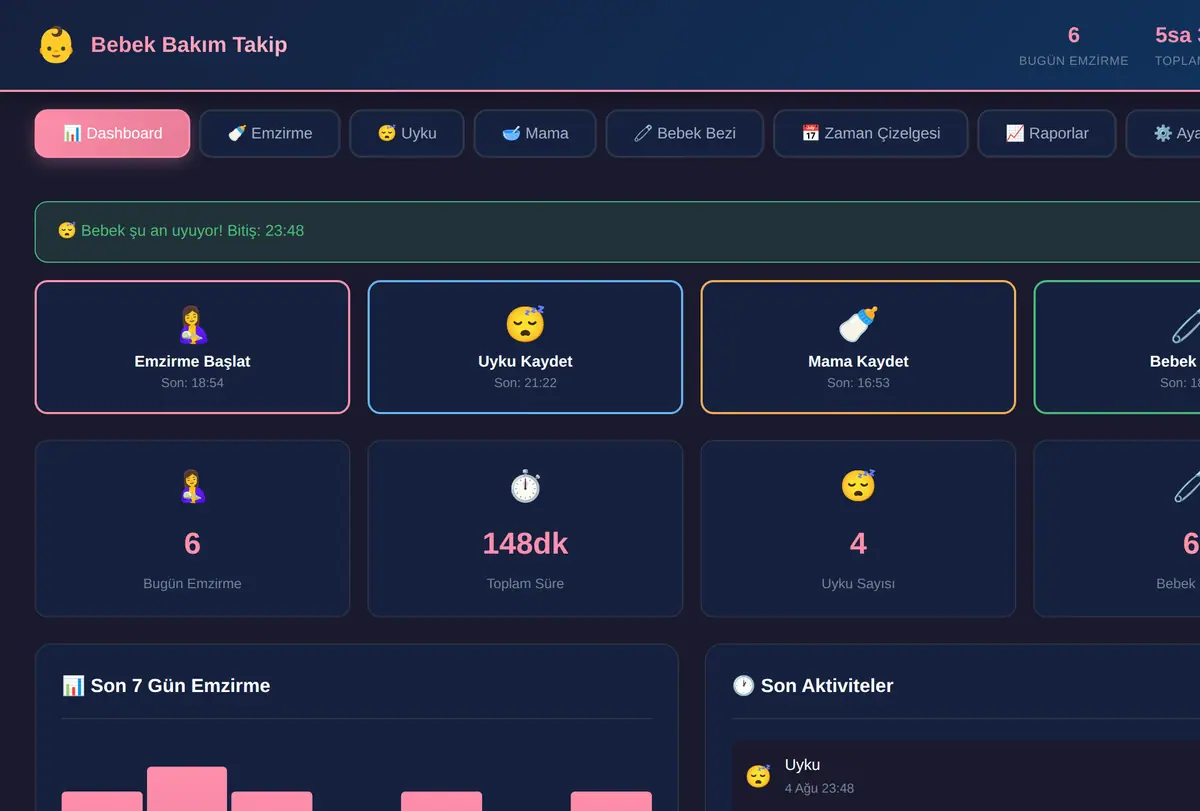Click the bar chart icon beside Son 7 Gün Emzirme
Image resolution: width=1200 pixels, height=811 pixels.
73,685
